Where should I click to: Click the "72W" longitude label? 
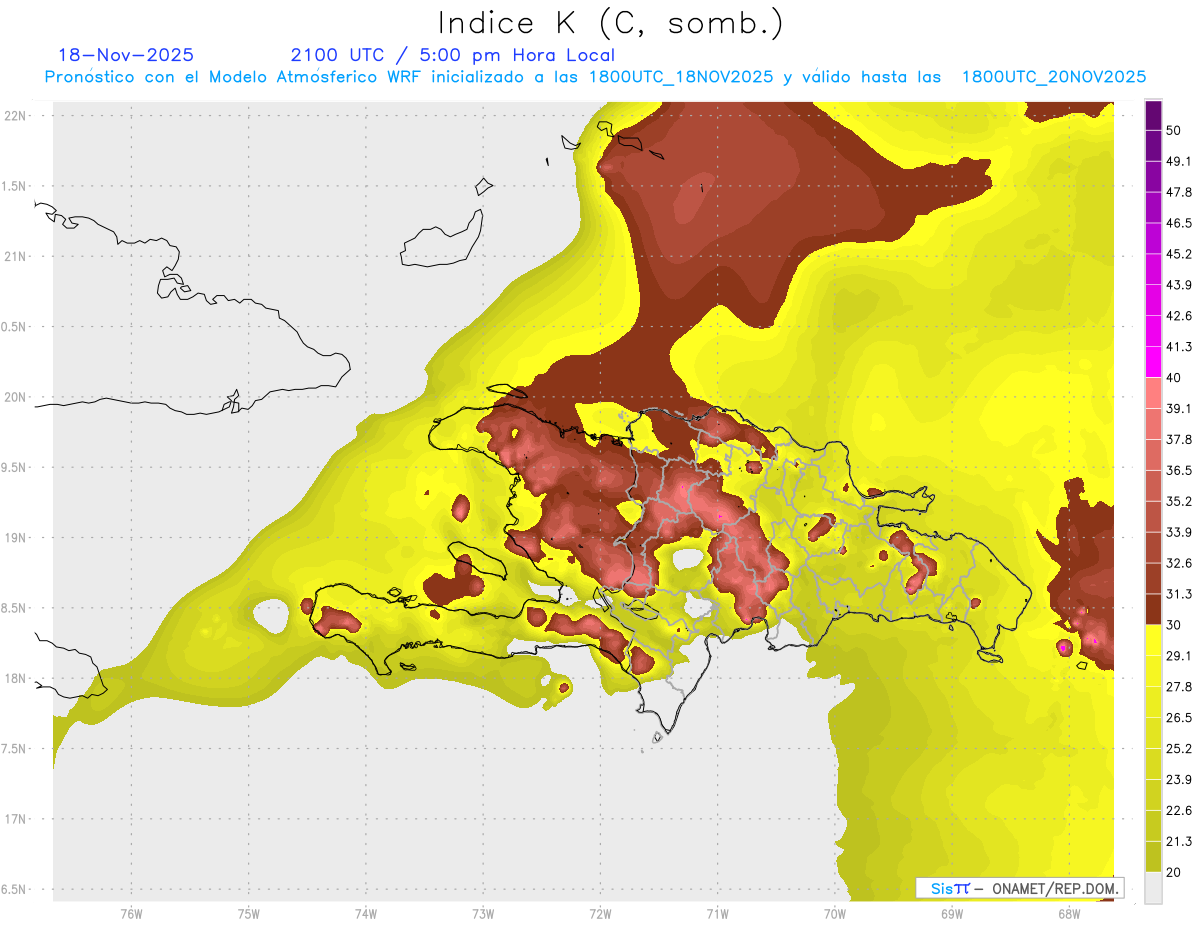click(x=600, y=914)
